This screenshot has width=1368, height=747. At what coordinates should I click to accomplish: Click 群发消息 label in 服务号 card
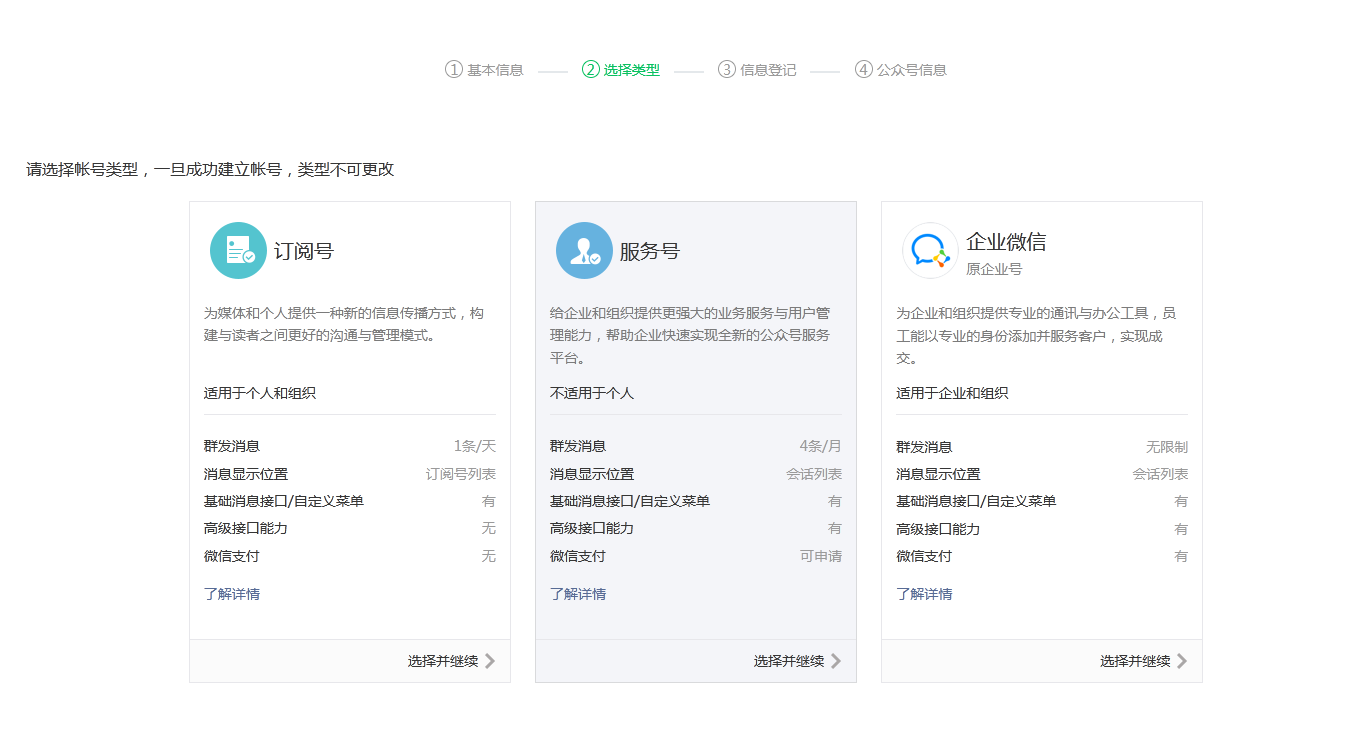578,447
